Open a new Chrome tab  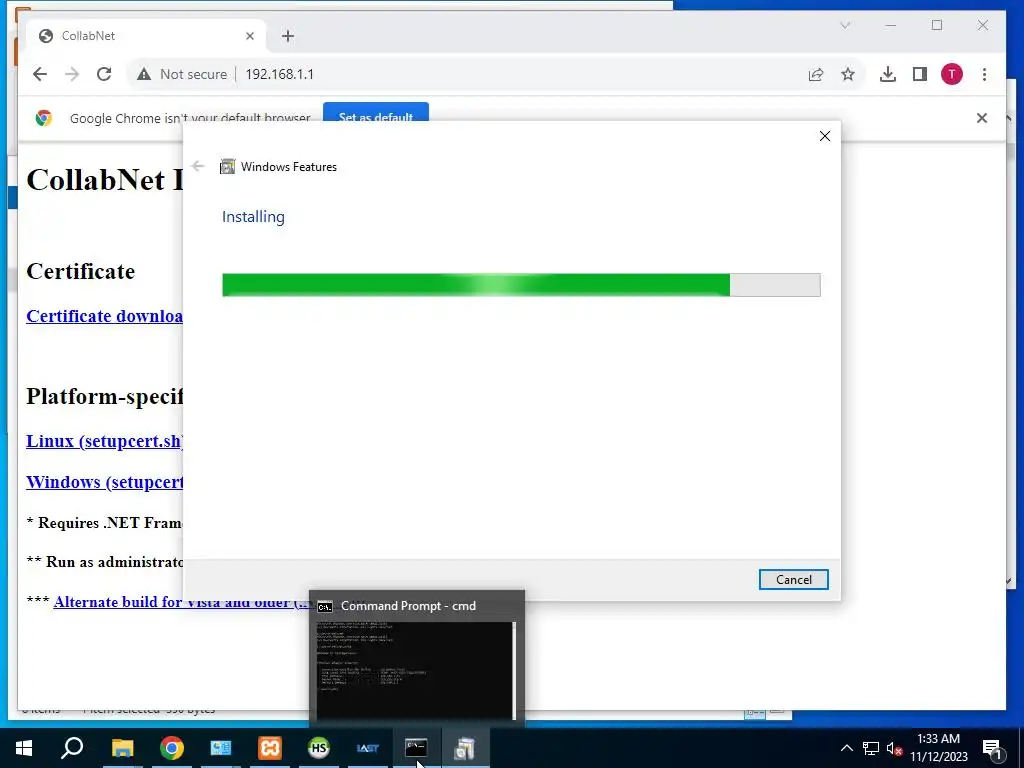point(288,36)
